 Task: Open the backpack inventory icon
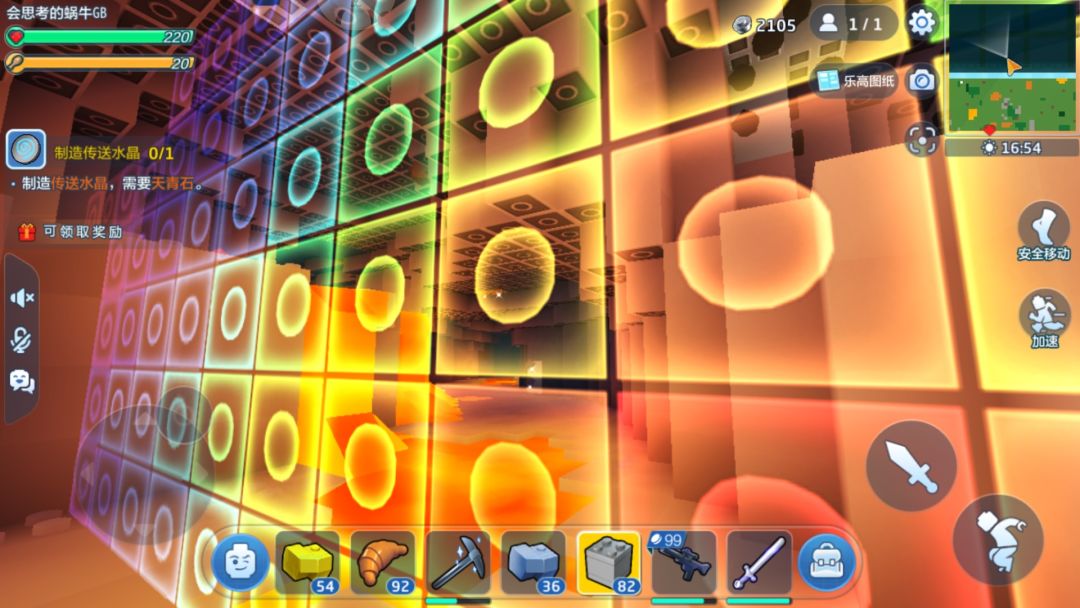[827, 563]
